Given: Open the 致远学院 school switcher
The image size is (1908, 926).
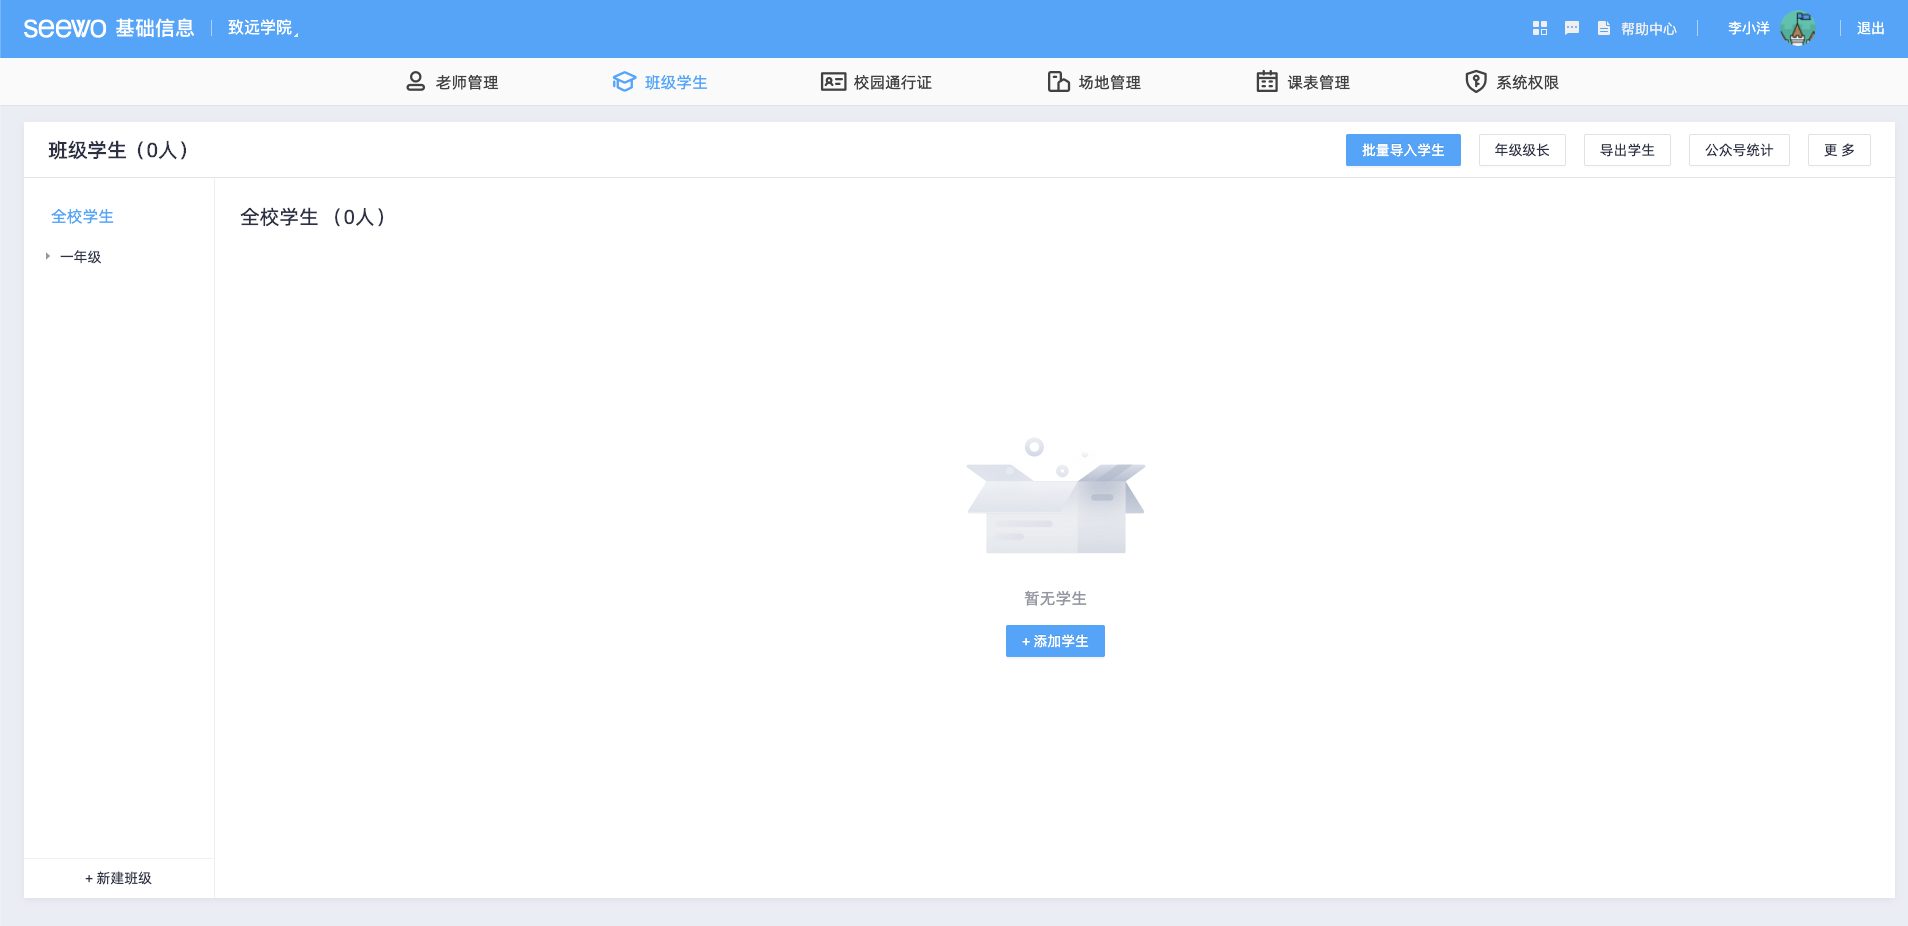Looking at the screenshot, I should click(x=263, y=28).
